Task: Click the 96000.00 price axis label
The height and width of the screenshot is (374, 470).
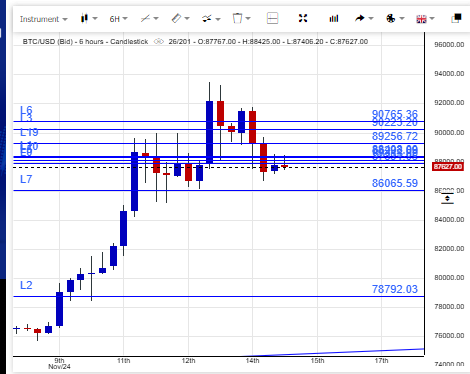Action: [449, 45]
